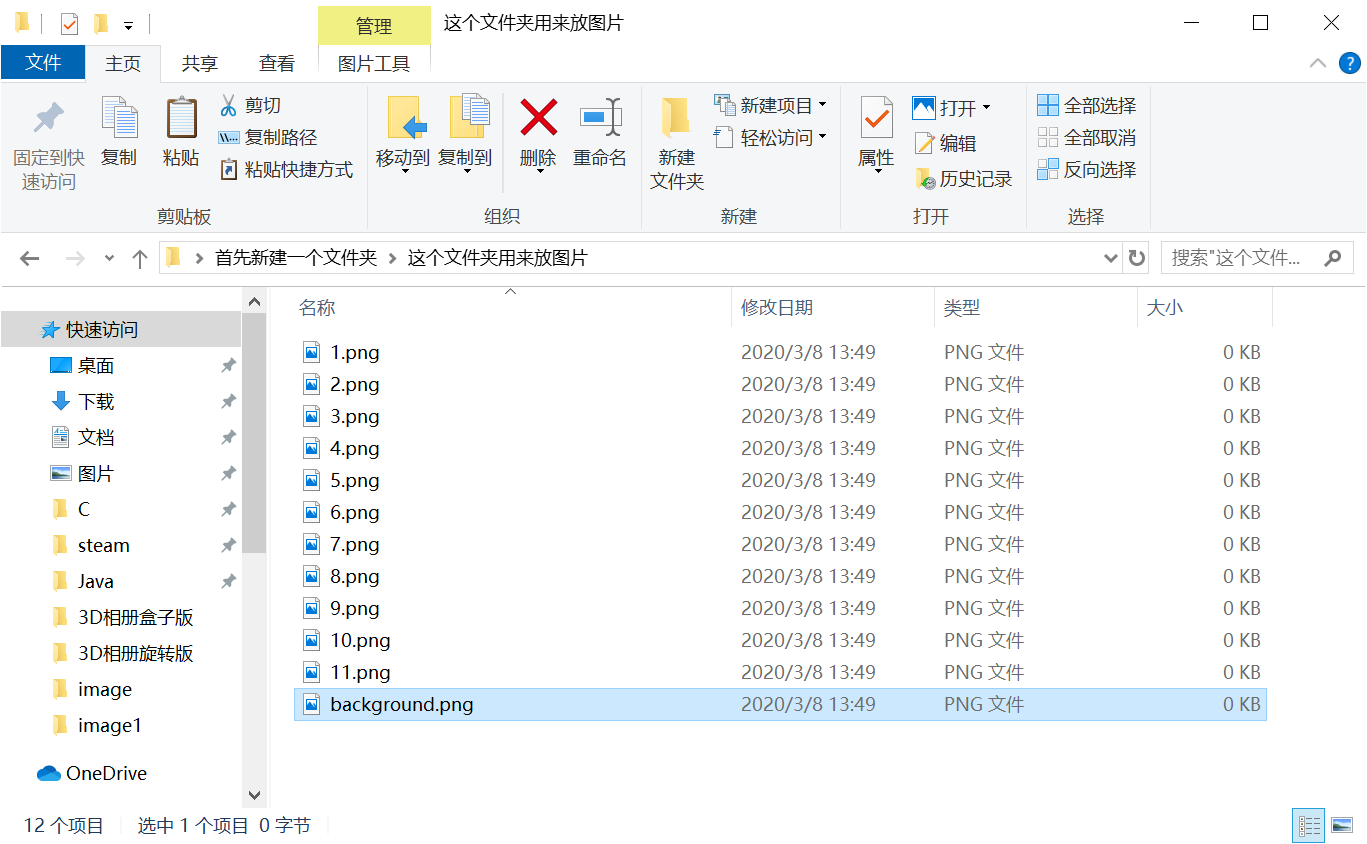
Task: Select file background.png
Action: (780, 704)
